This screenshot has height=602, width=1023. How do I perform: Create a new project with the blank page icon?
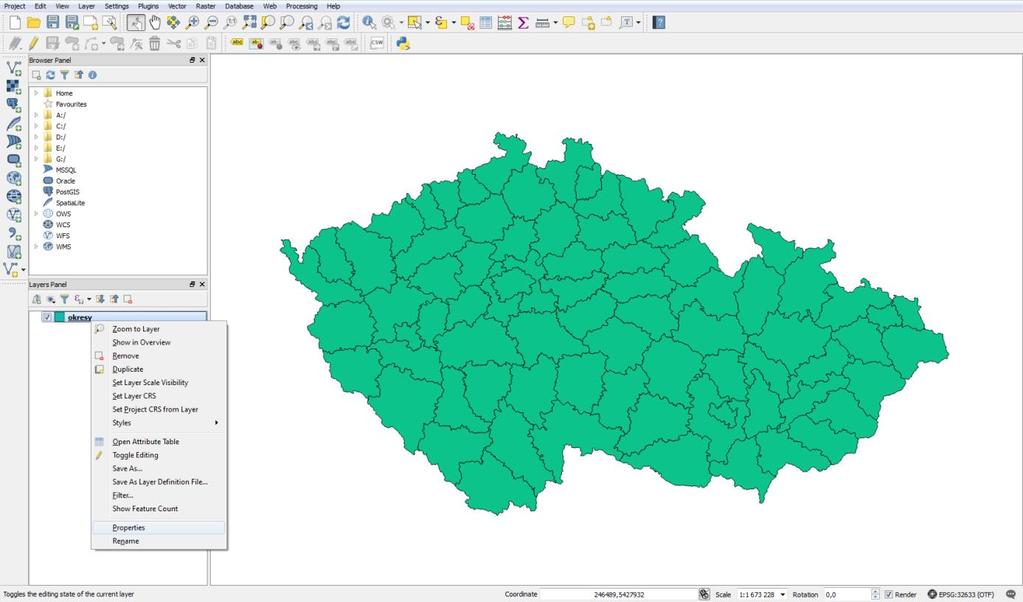[x=14, y=23]
